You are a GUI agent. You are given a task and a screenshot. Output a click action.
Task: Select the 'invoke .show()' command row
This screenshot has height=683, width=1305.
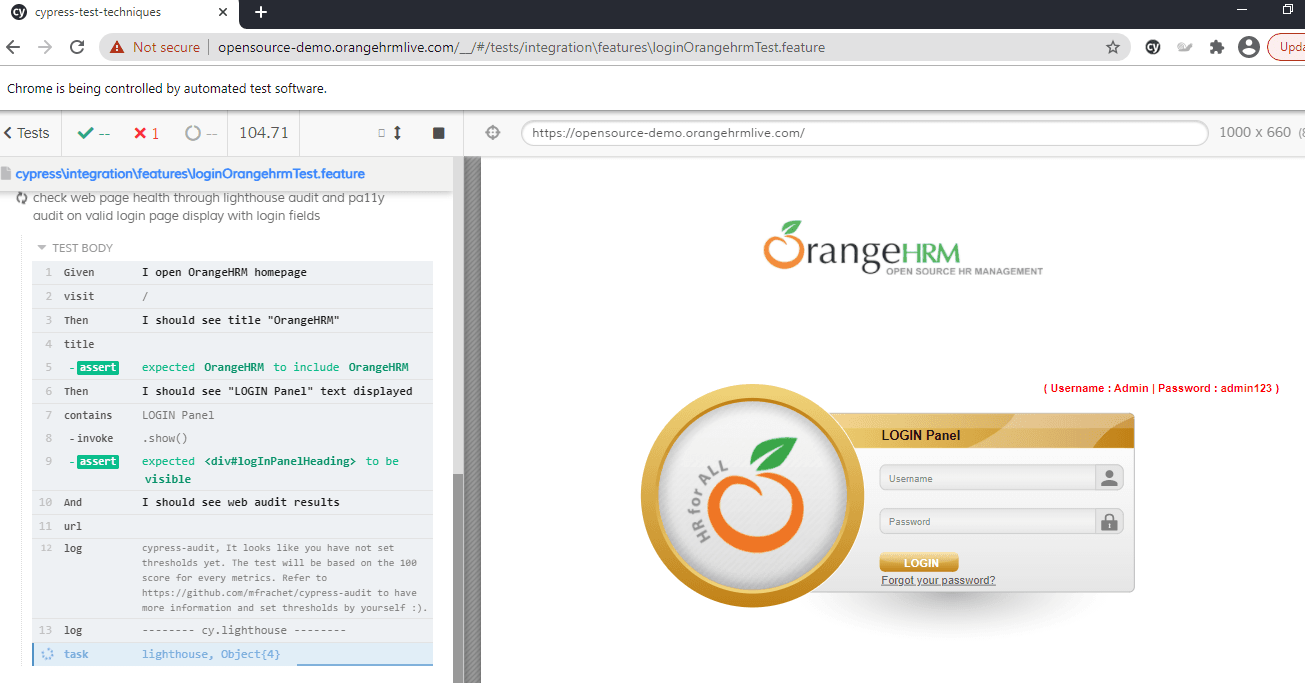(x=232, y=438)
